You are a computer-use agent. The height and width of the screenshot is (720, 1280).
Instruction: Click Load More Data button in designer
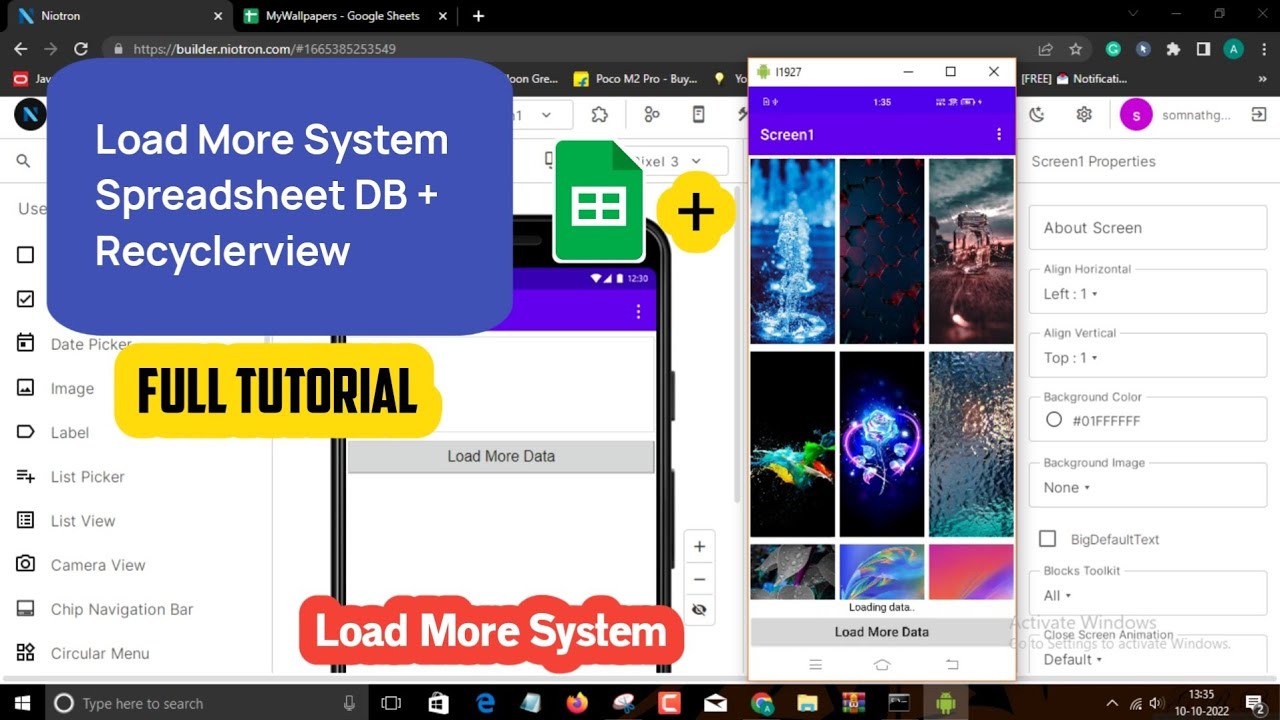pos(501,456)
